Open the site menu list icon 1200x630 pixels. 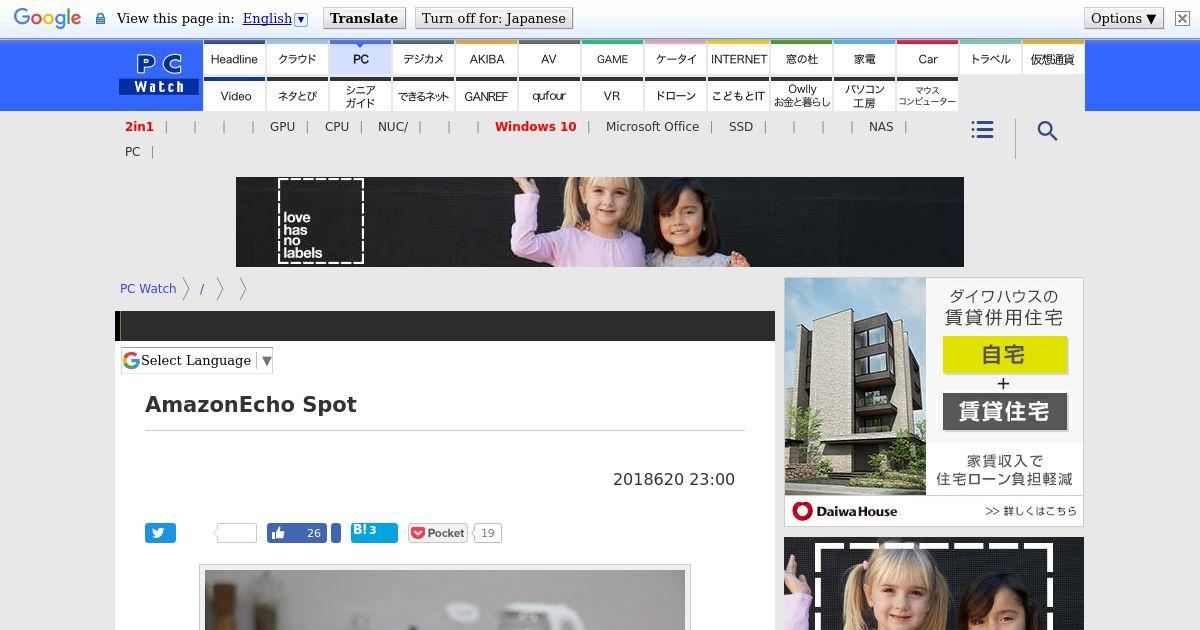[x=982, y=130]
